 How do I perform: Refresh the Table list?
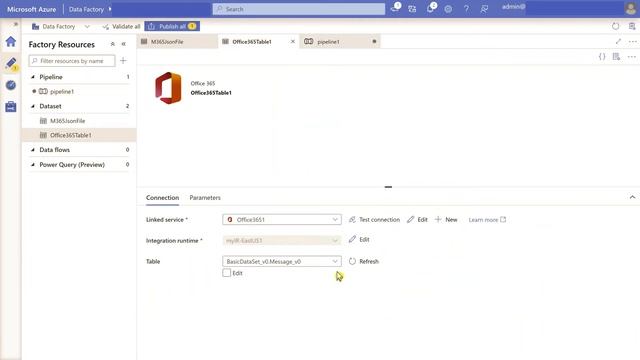tap(364, 261)
